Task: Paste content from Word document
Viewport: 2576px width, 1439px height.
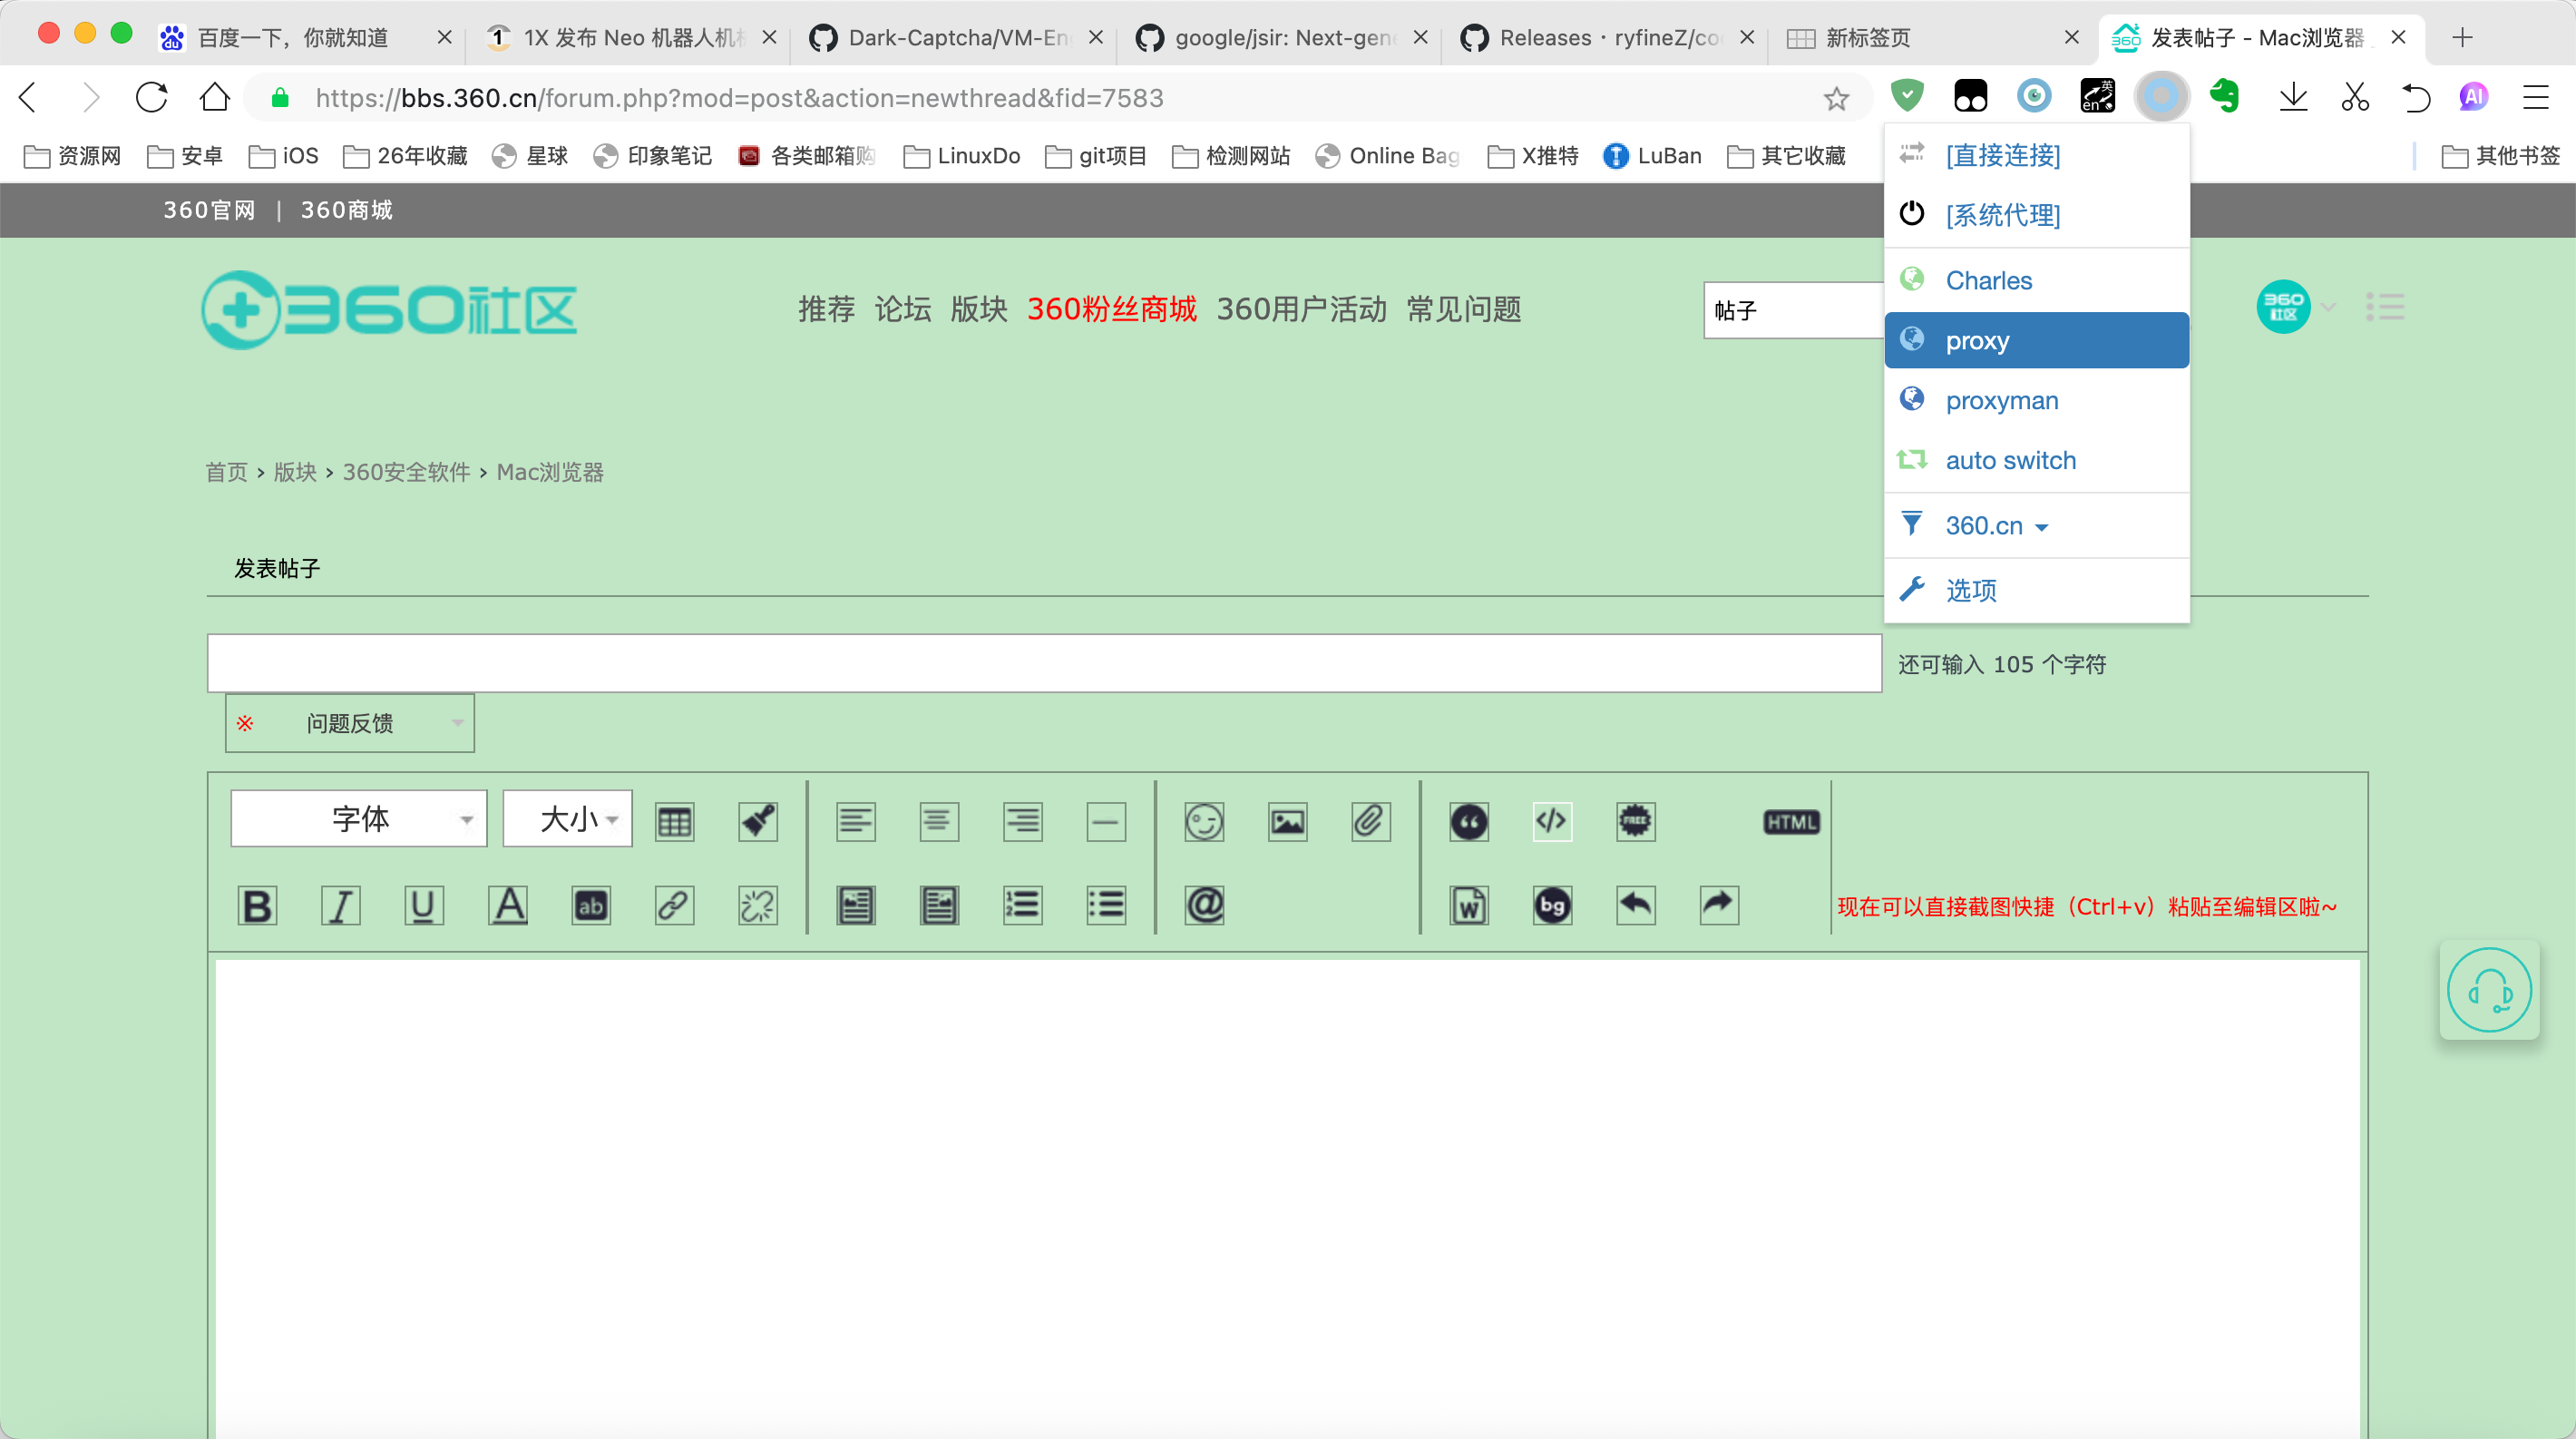Action: point(1469,905)
